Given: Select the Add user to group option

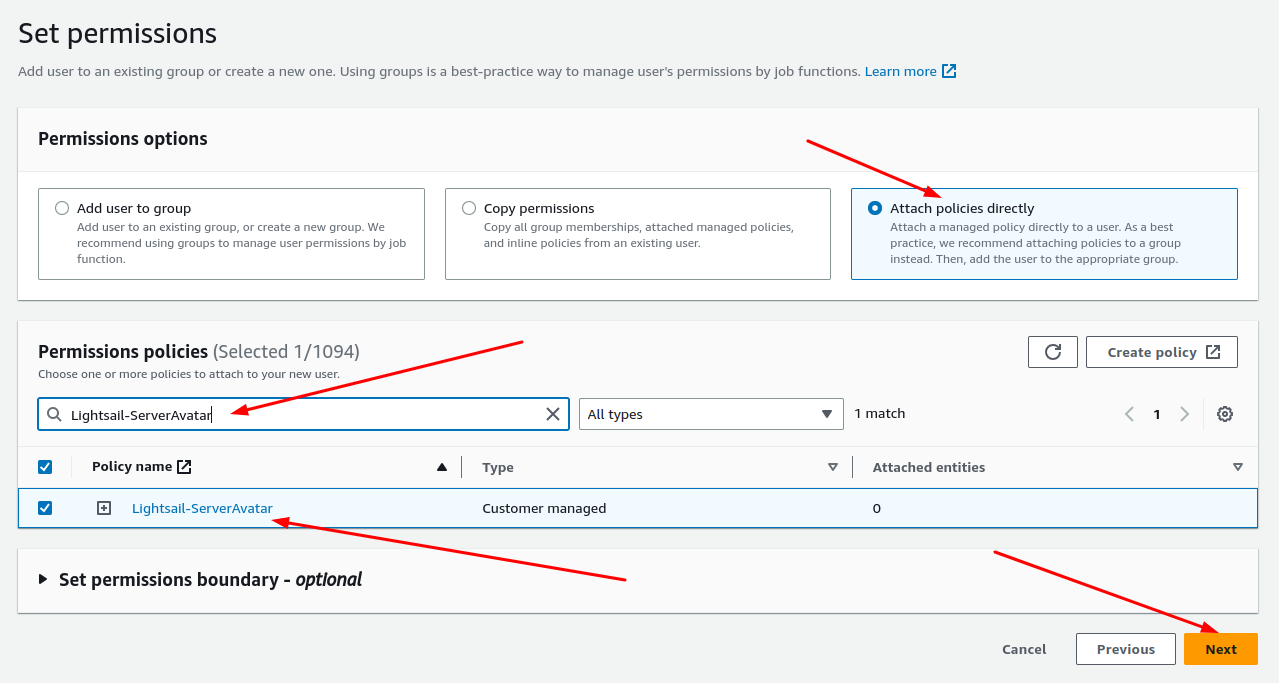Looking at the screenshot, I should (x=62, y=208).
